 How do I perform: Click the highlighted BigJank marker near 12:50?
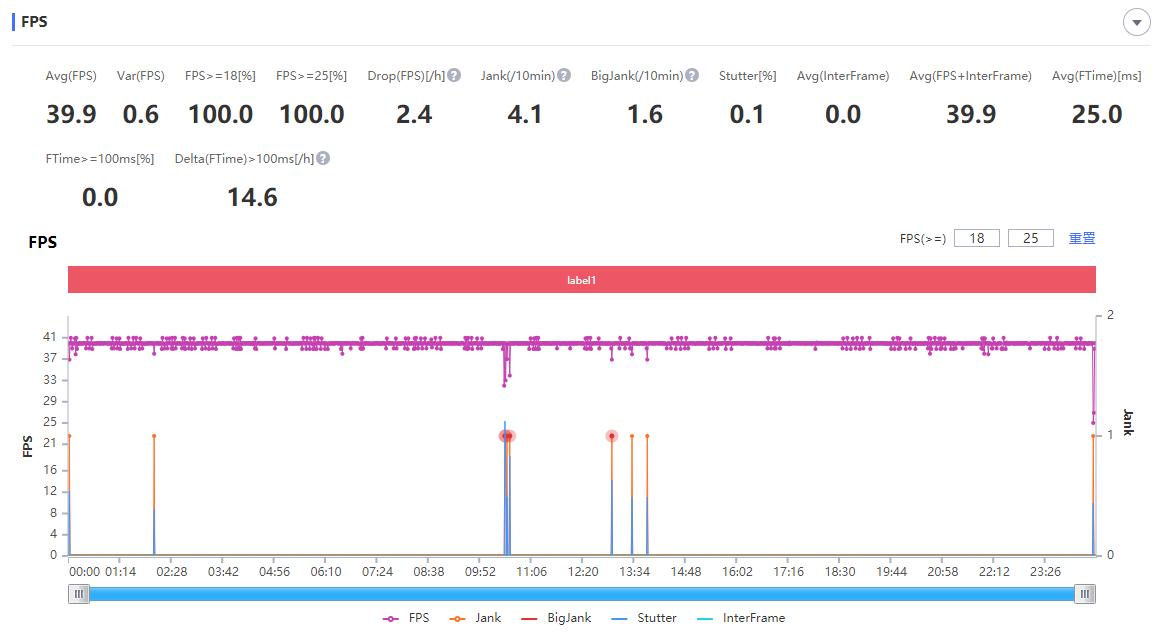point(611,436)
